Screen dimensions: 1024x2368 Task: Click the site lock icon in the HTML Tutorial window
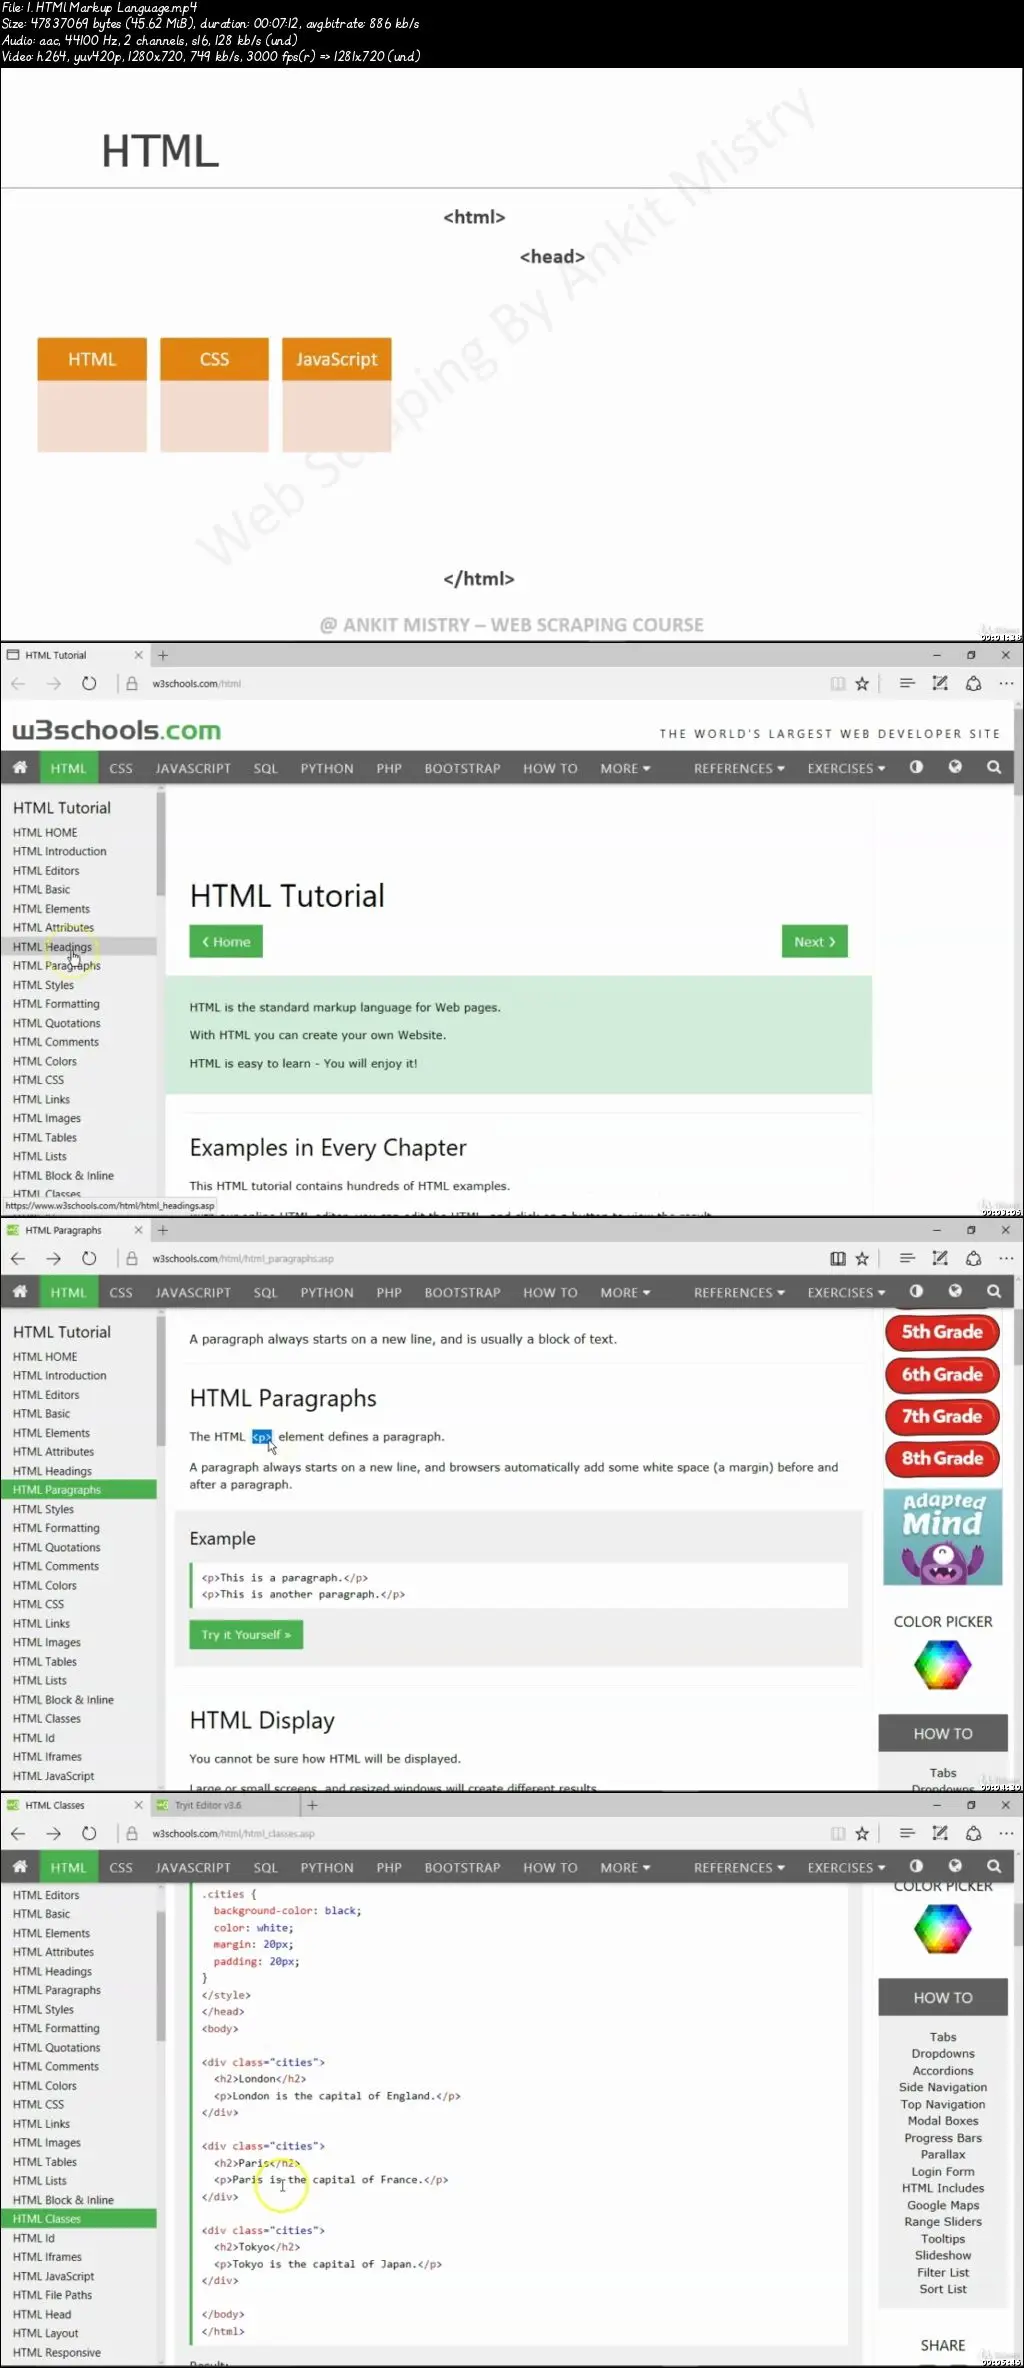coord(131,683)
